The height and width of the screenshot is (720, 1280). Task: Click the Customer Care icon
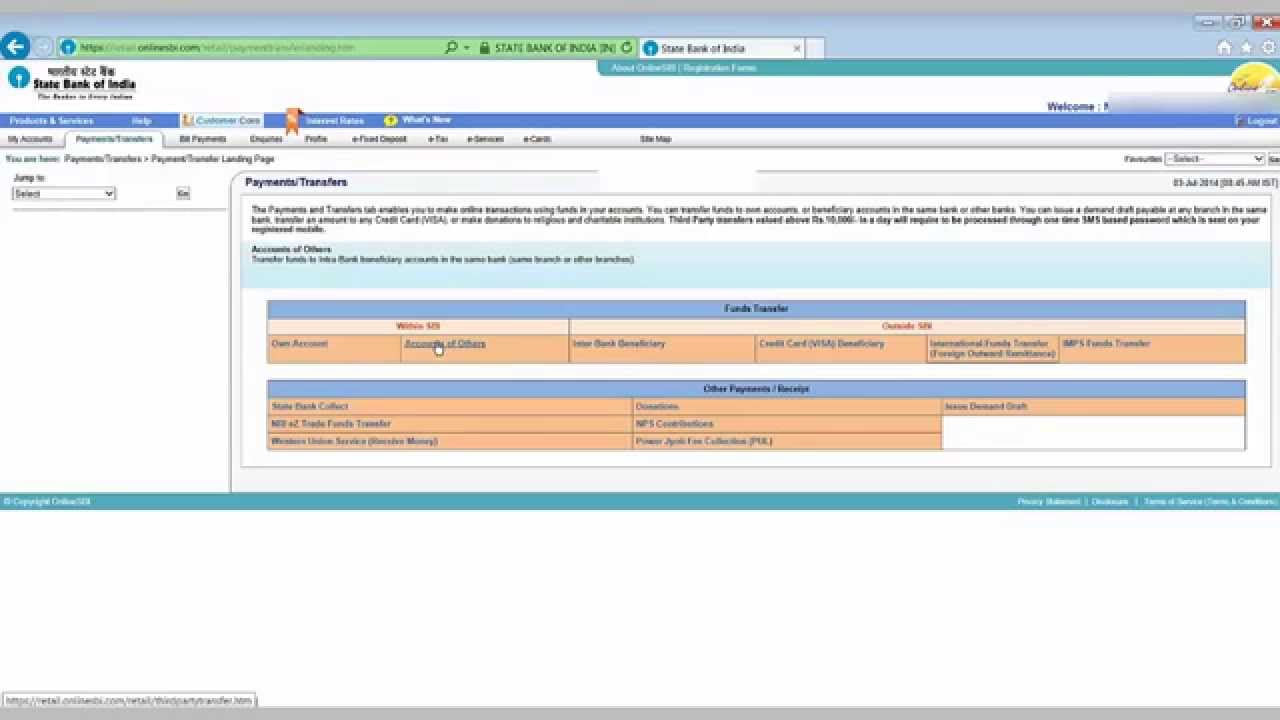[188, 120]
